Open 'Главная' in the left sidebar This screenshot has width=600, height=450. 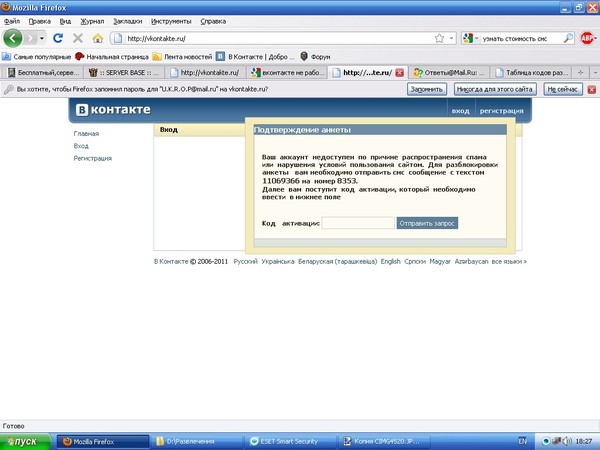pyautogui.click(x=86, y=134)
